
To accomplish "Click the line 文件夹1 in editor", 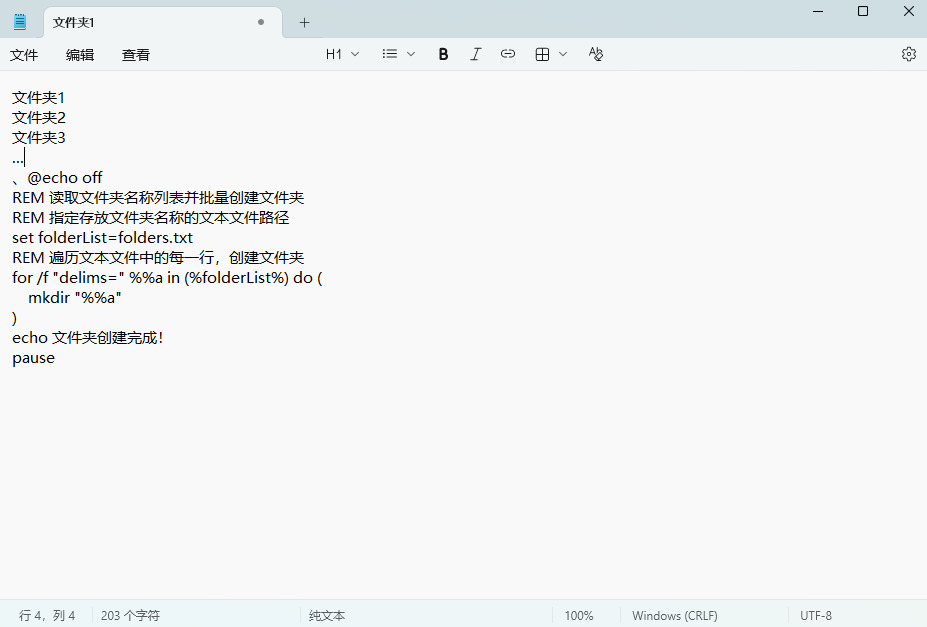I will point(38,98).
